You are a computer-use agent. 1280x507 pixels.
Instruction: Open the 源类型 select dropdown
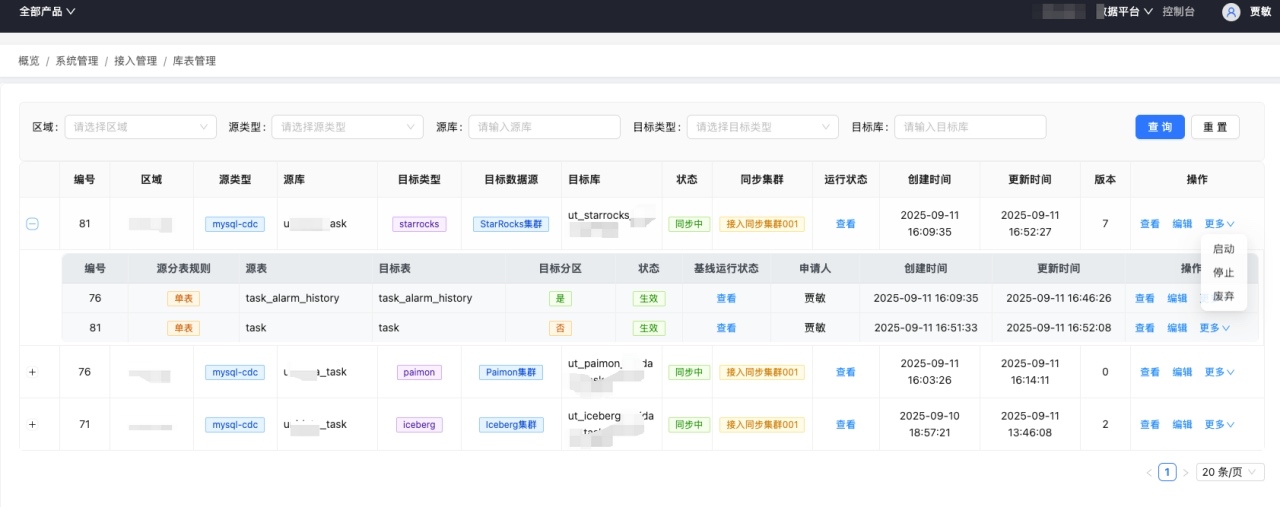pyautogui.click(x=347, y=127)
